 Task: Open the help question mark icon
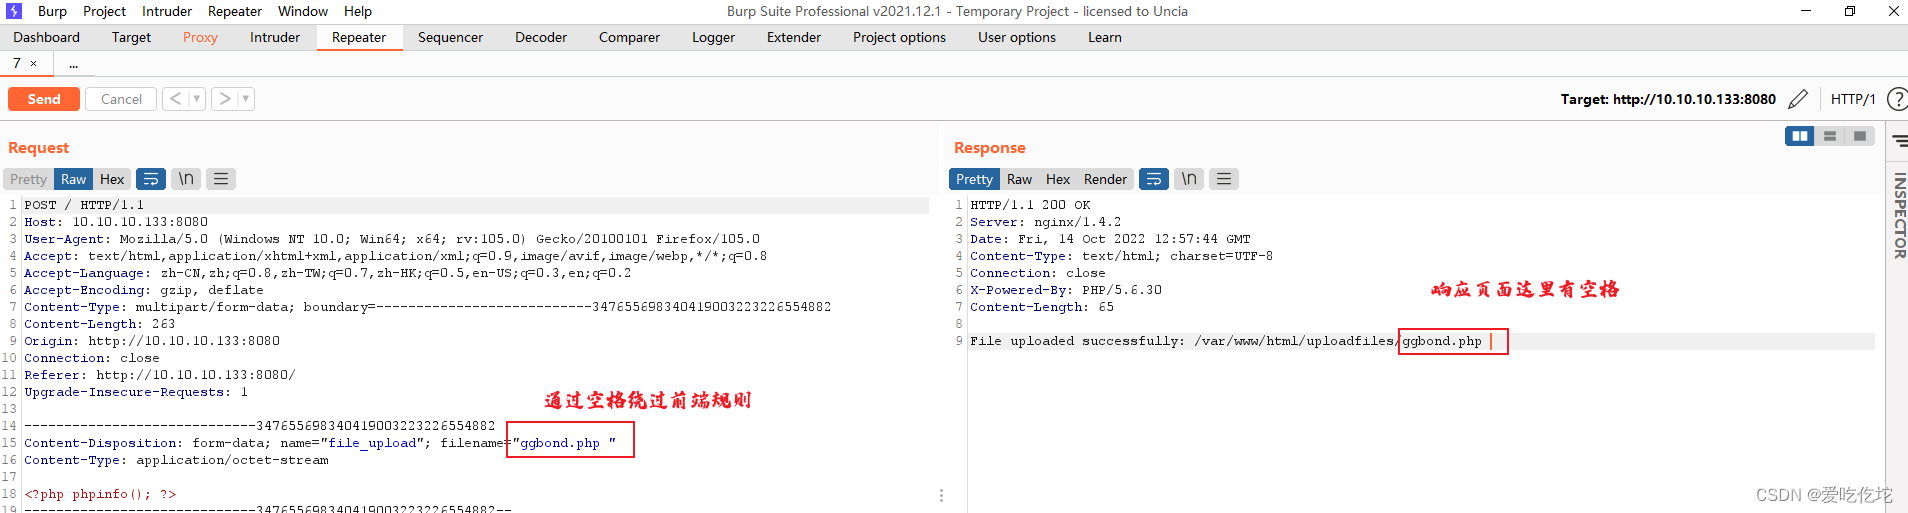[x=1896, y=99]
